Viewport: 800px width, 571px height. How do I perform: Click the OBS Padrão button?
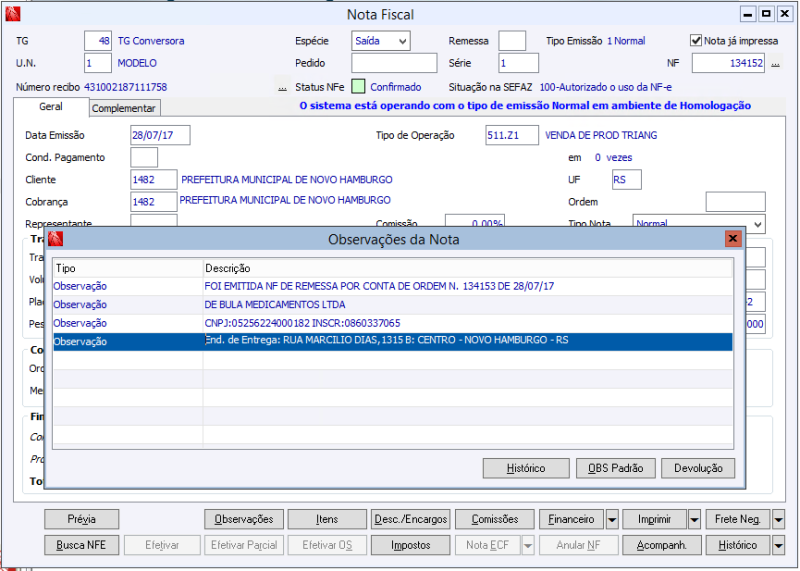click(x=615, y=468)
